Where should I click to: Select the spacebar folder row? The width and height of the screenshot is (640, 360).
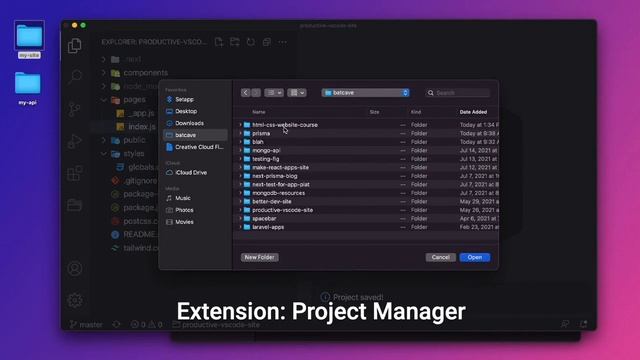pos(367,219)
